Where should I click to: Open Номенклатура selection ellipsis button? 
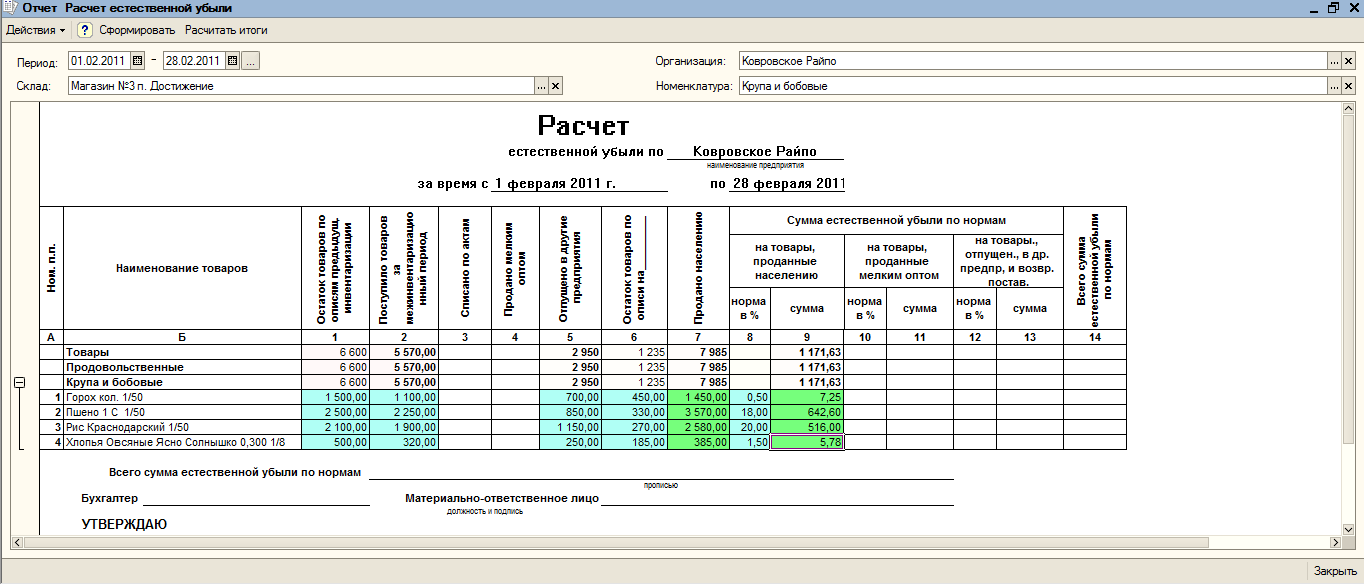coord(1334,86)
